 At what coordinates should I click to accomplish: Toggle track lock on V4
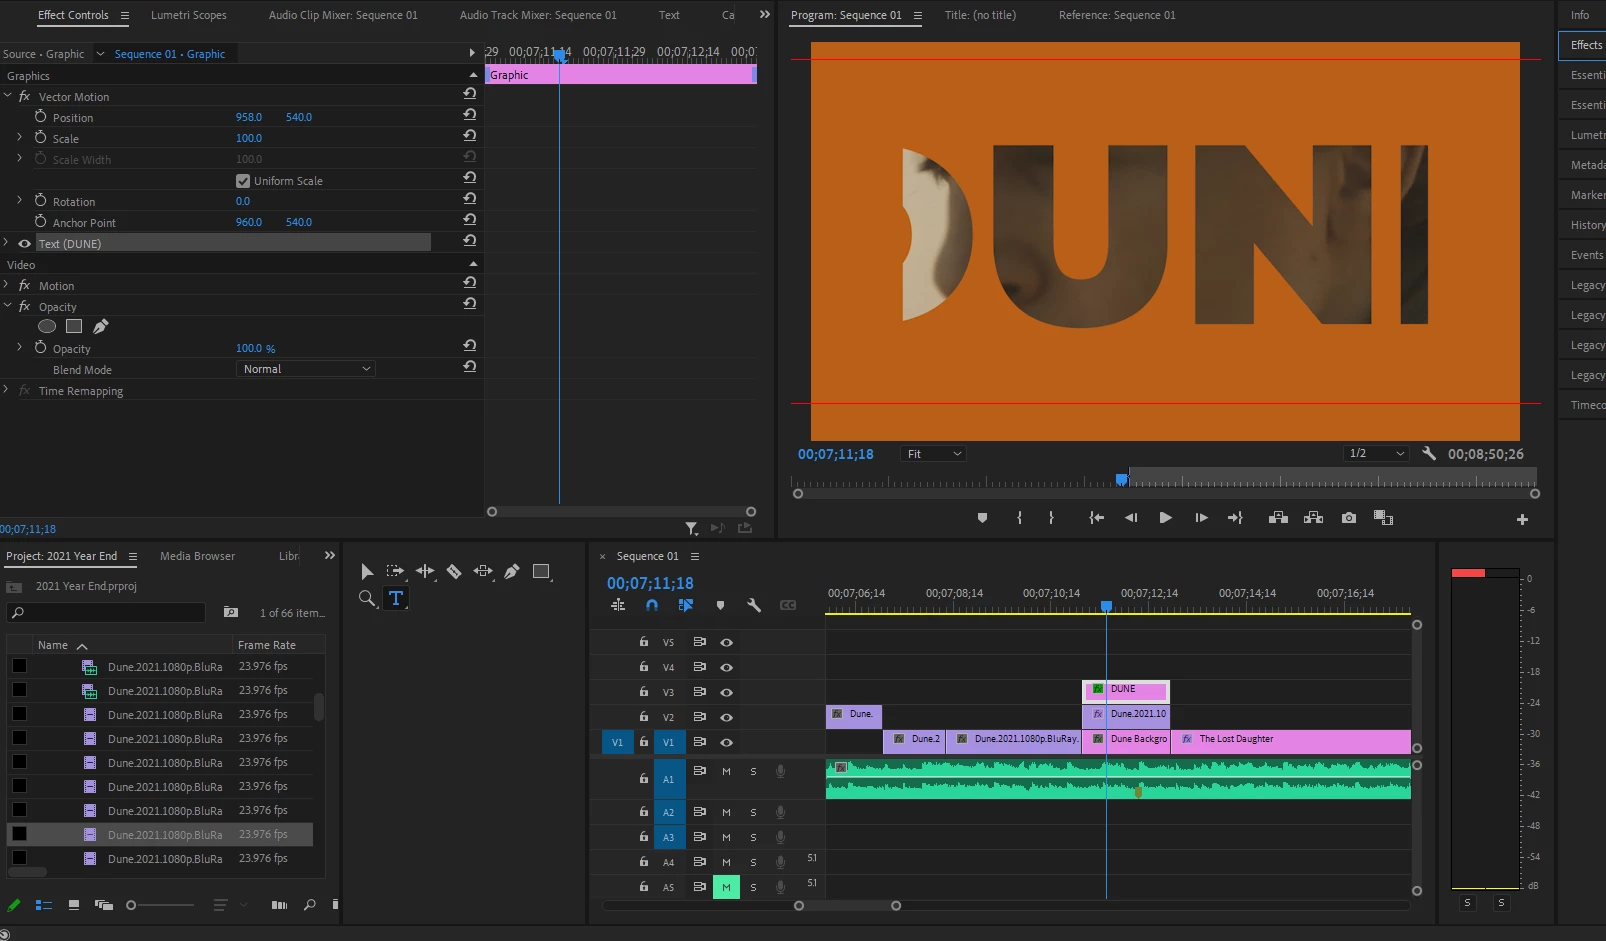pyautogui.click(x=643, y=667)
